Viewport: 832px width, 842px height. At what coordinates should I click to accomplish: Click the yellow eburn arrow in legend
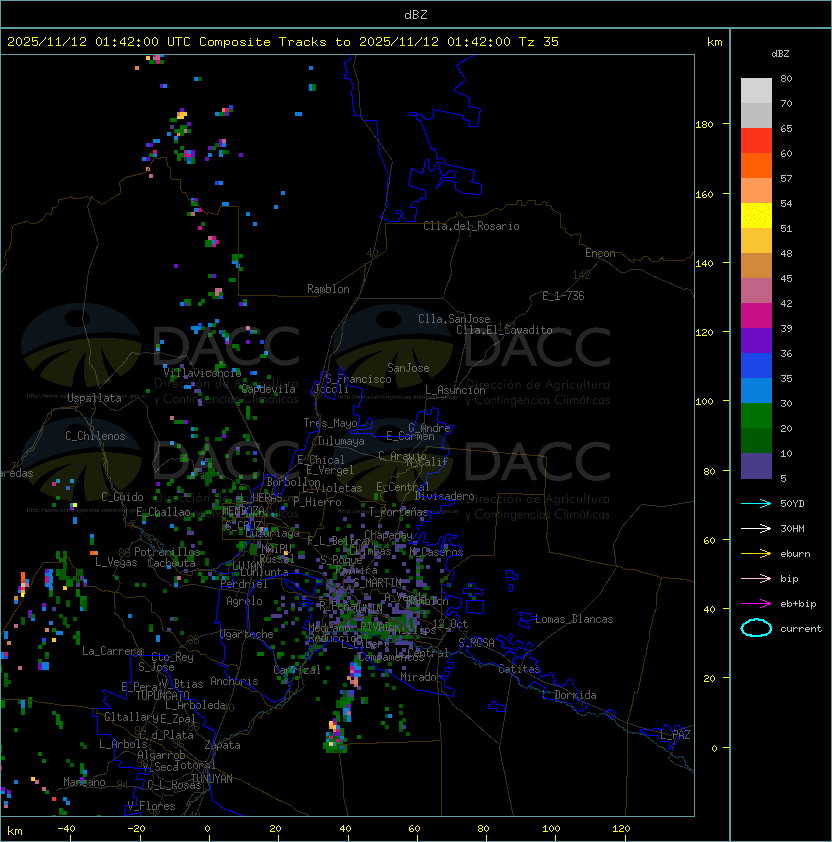click(x=756, y=554)
